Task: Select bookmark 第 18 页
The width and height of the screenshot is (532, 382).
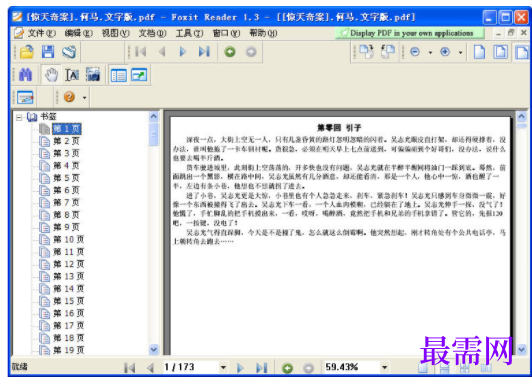Action: pos(68,338)
